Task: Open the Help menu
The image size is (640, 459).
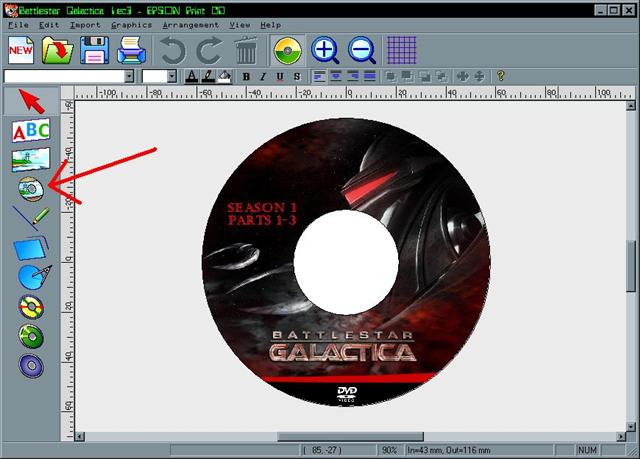Action: (x=271, y=25)
